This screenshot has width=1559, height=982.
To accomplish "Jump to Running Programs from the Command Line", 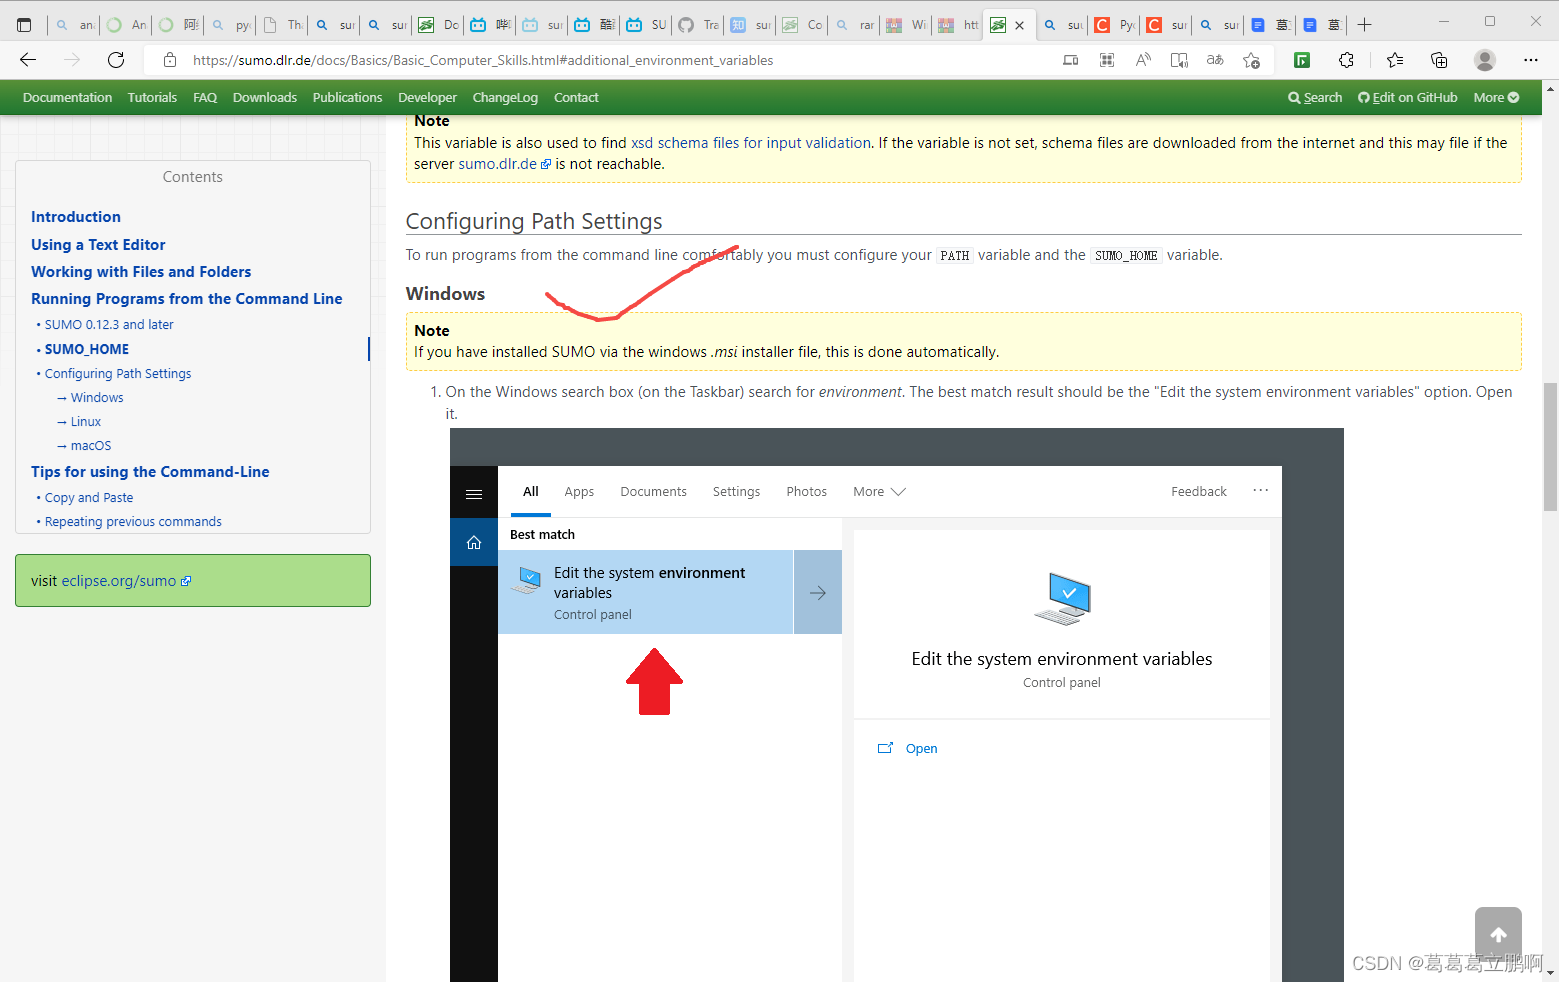I will point(187,299).
